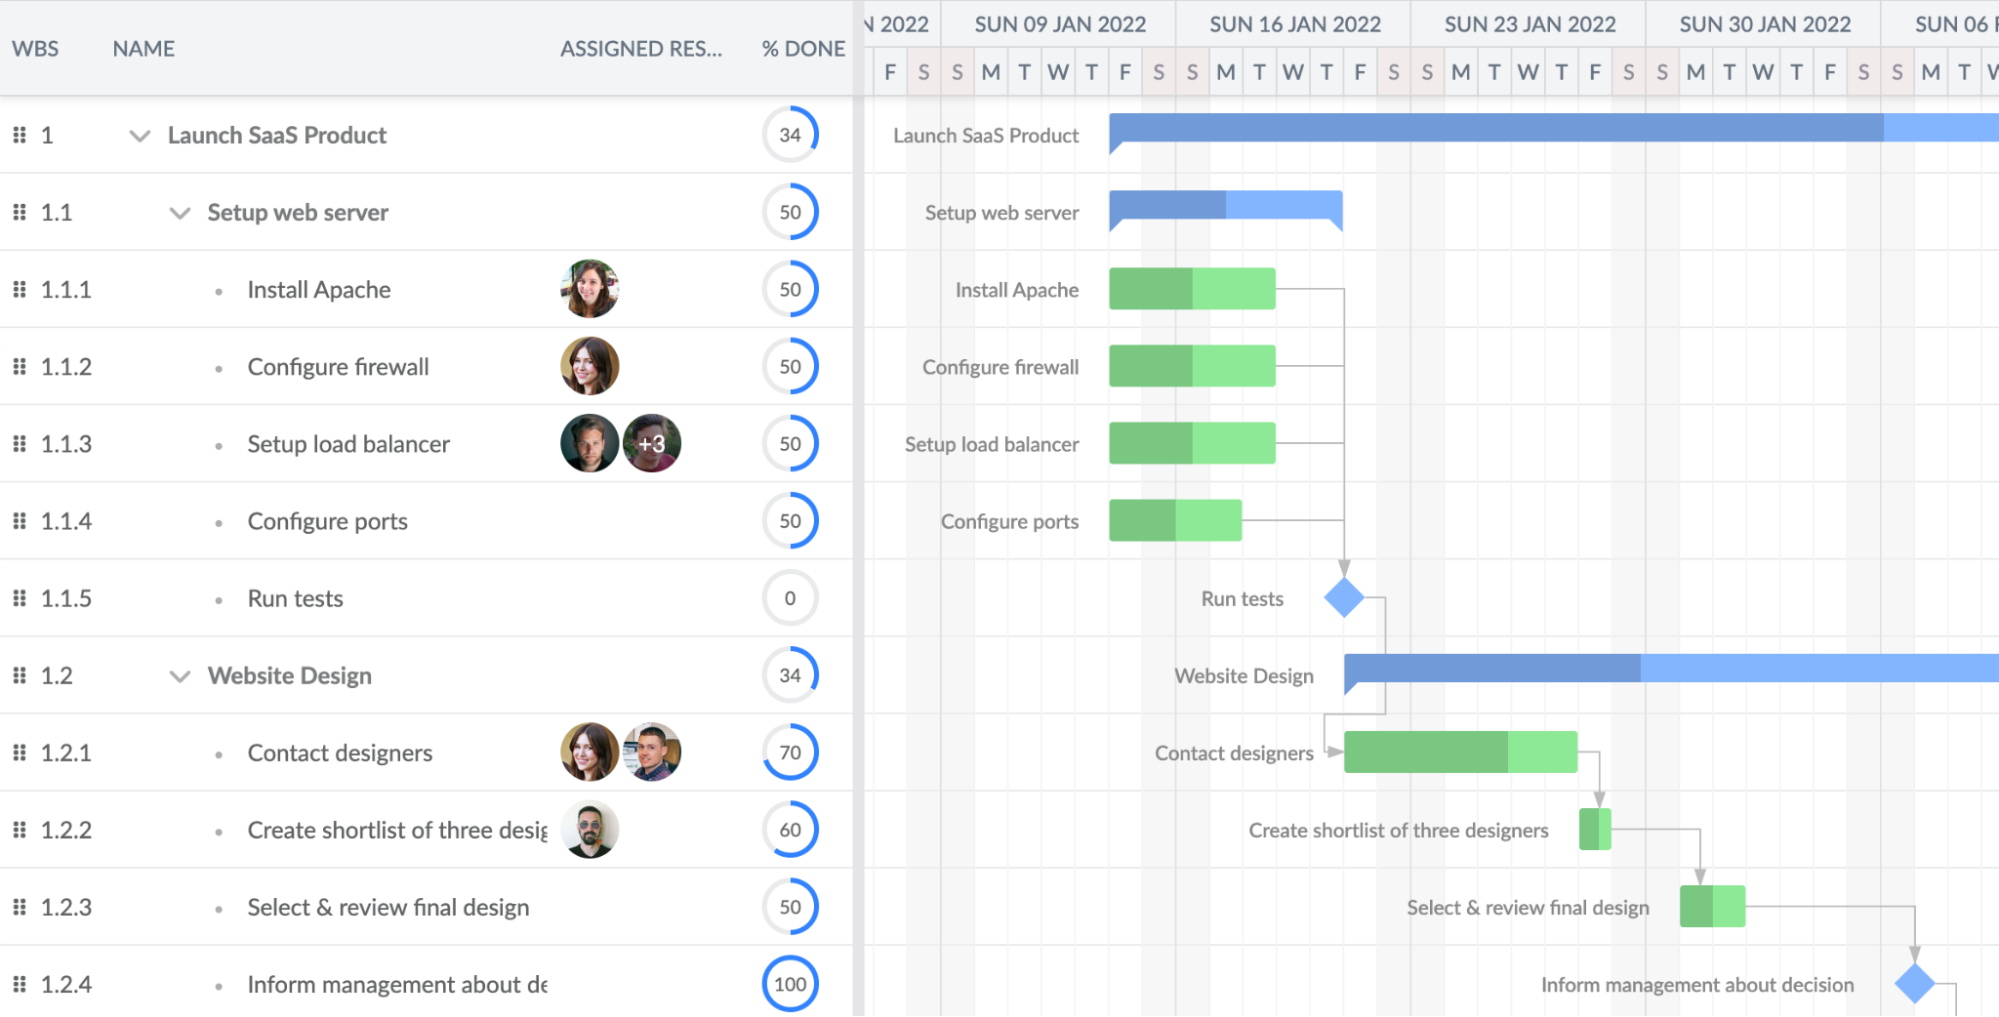Grab the drag handle beside Launch SaaS Product
The height and width of the screenshot is (1017, 1999).
pos(19,135)
